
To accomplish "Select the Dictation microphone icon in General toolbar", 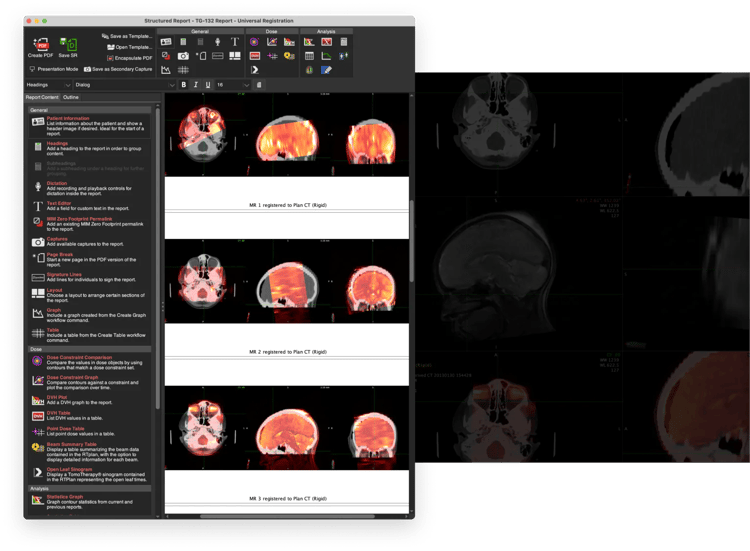I will click(217, 42).
